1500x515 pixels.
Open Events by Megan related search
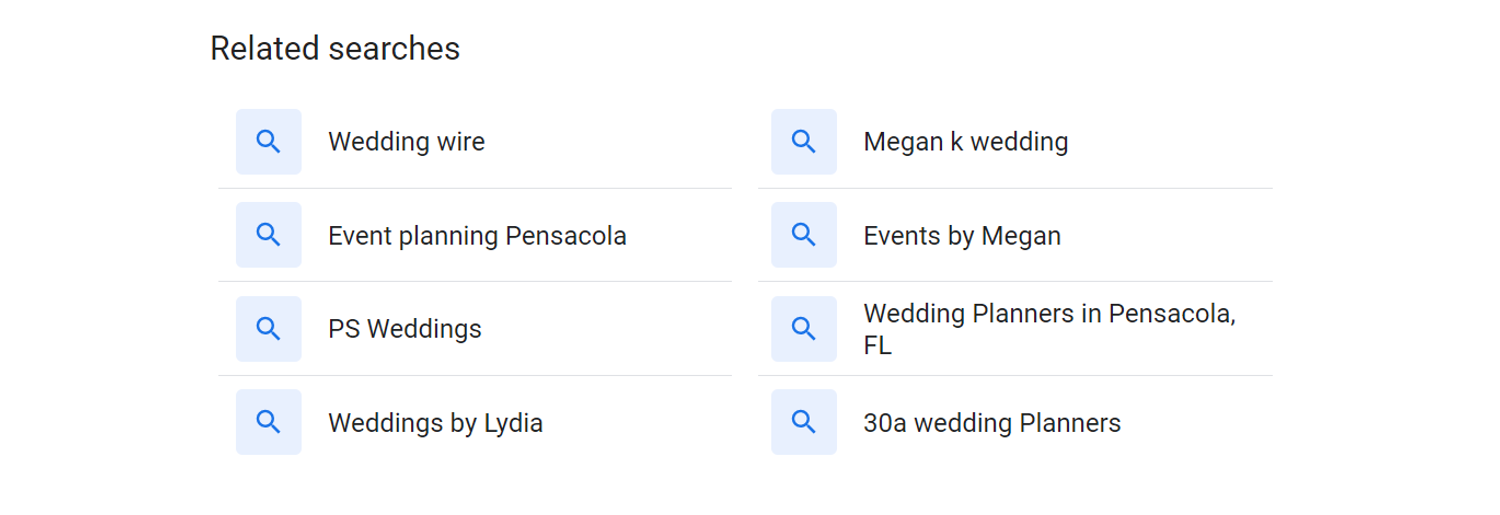pyautogui.click(x=1015, y=235)
